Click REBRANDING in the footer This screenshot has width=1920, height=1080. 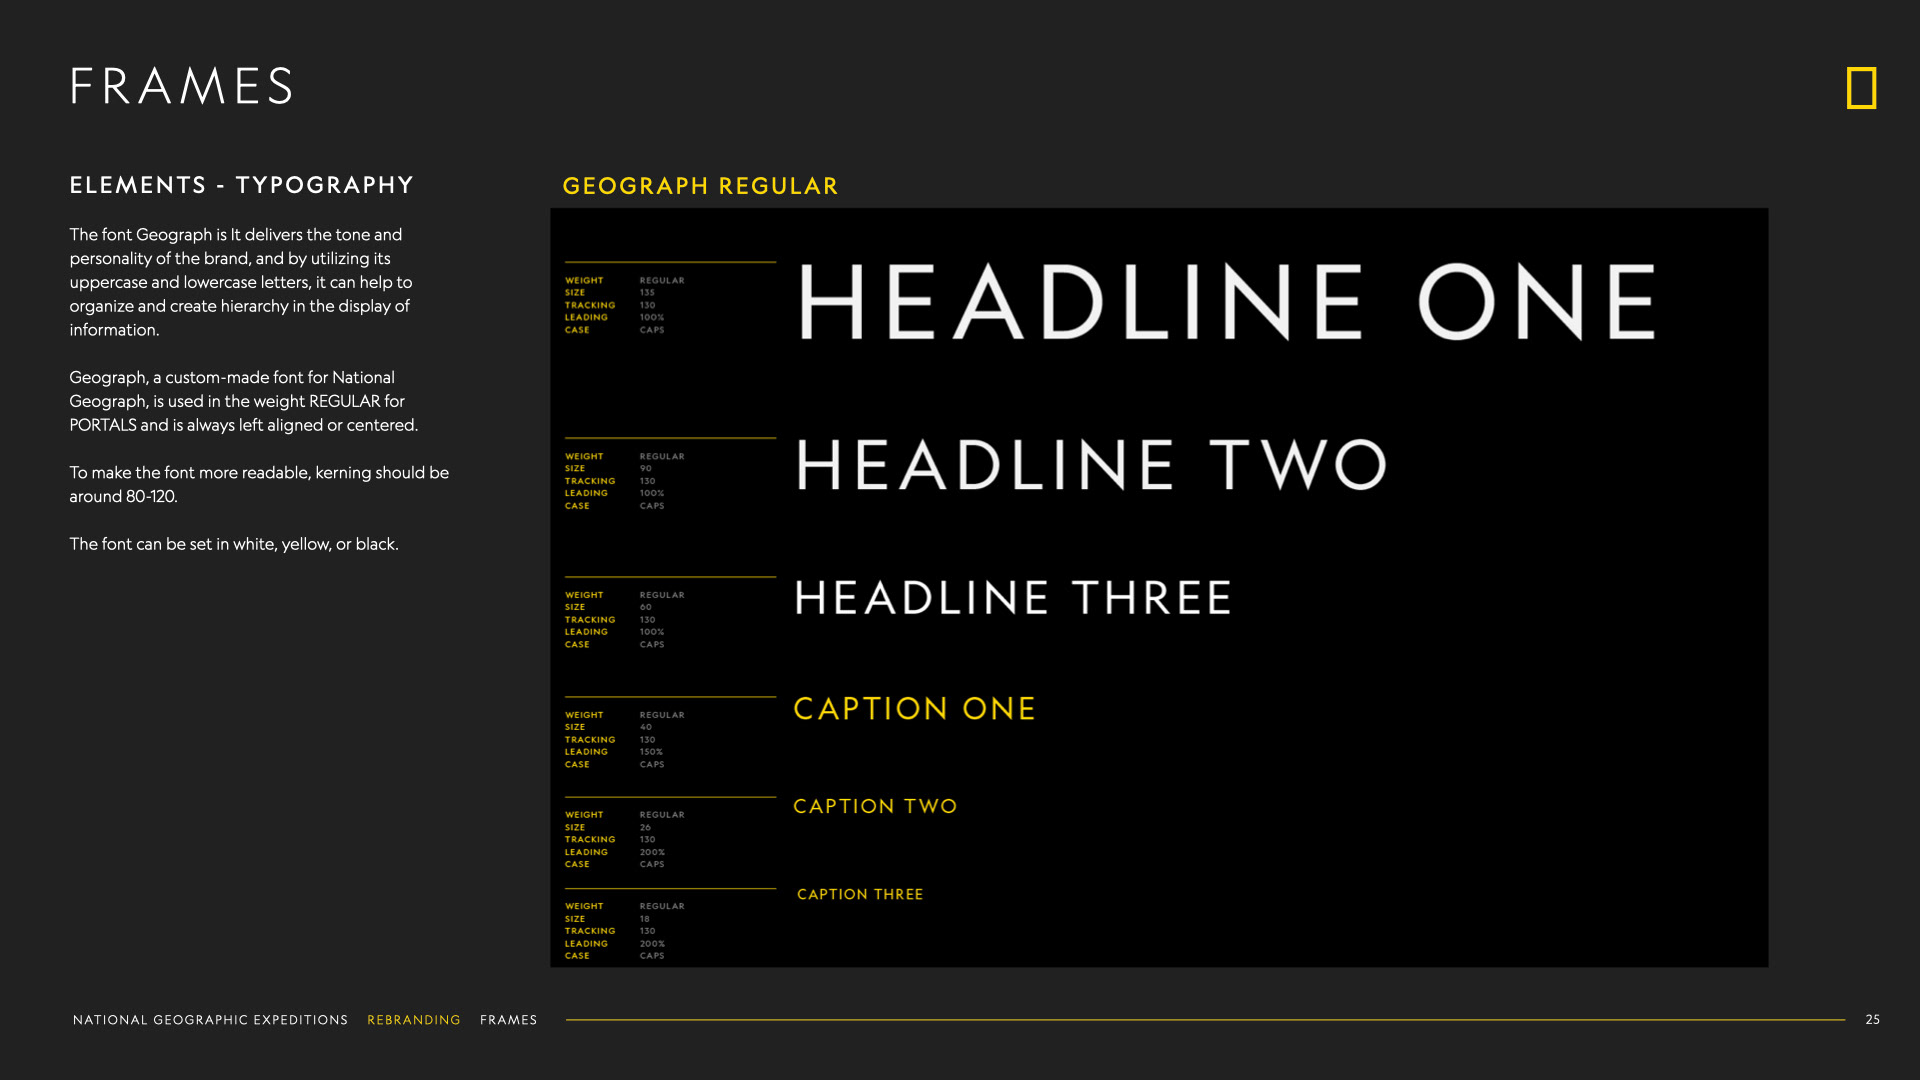pyautogui.click(x=413, y=1020)
